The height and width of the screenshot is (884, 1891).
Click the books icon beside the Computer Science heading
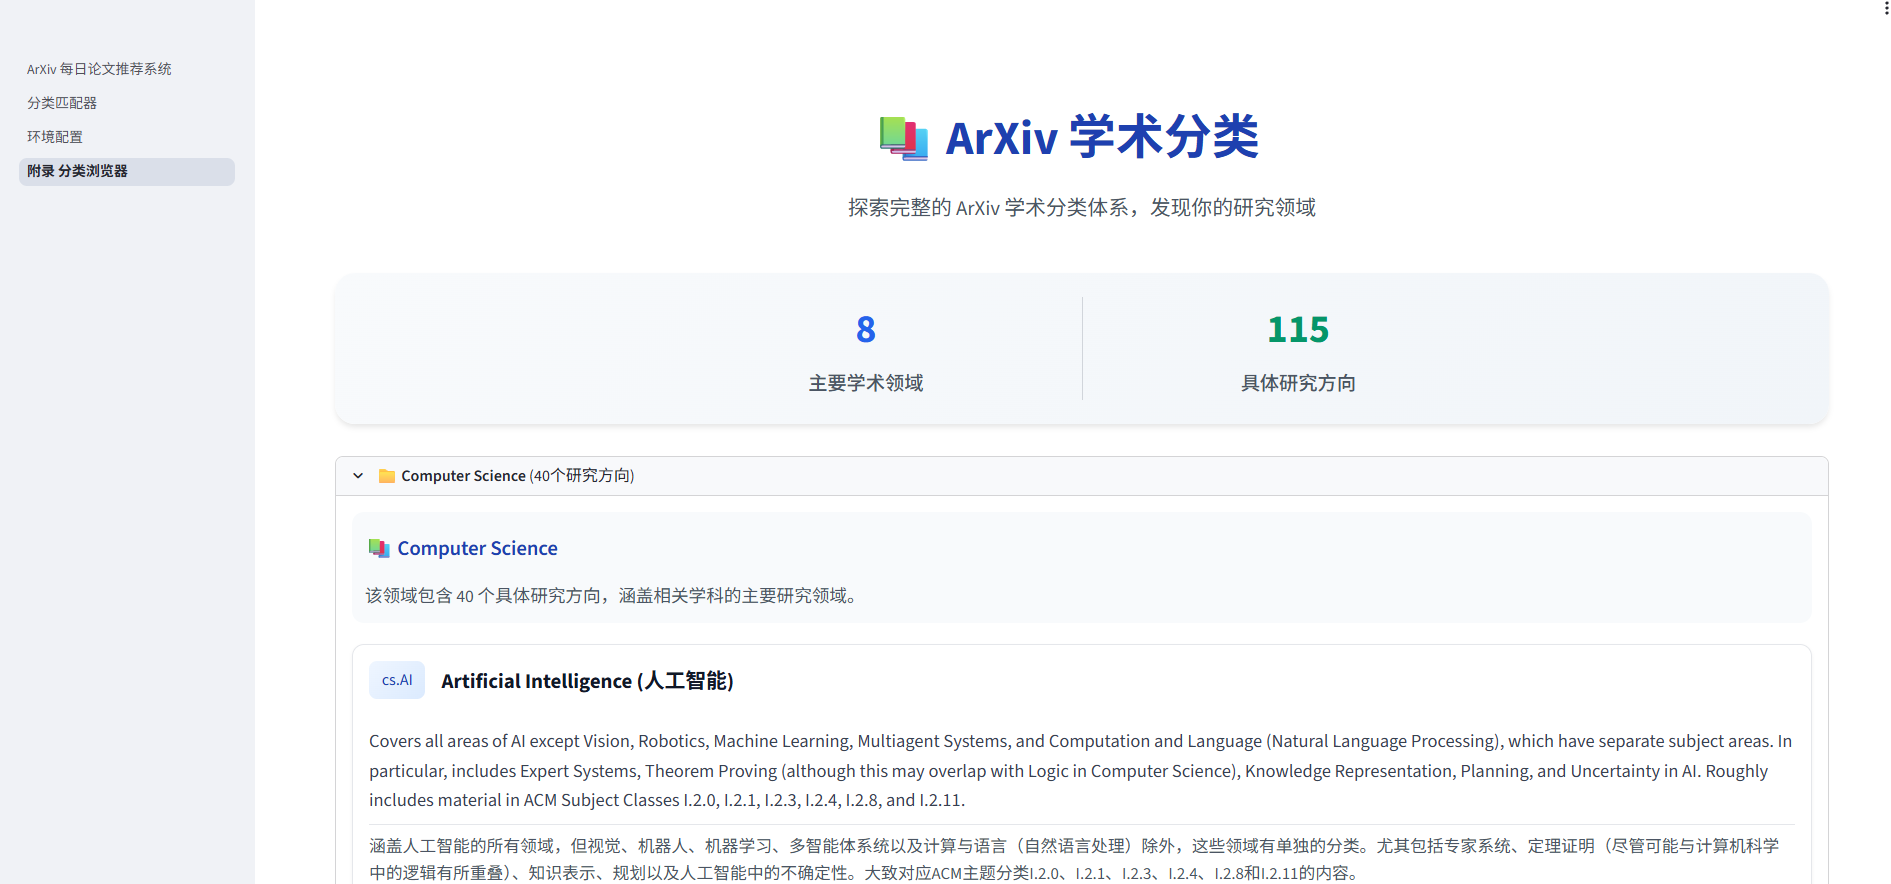pos(379,548)
